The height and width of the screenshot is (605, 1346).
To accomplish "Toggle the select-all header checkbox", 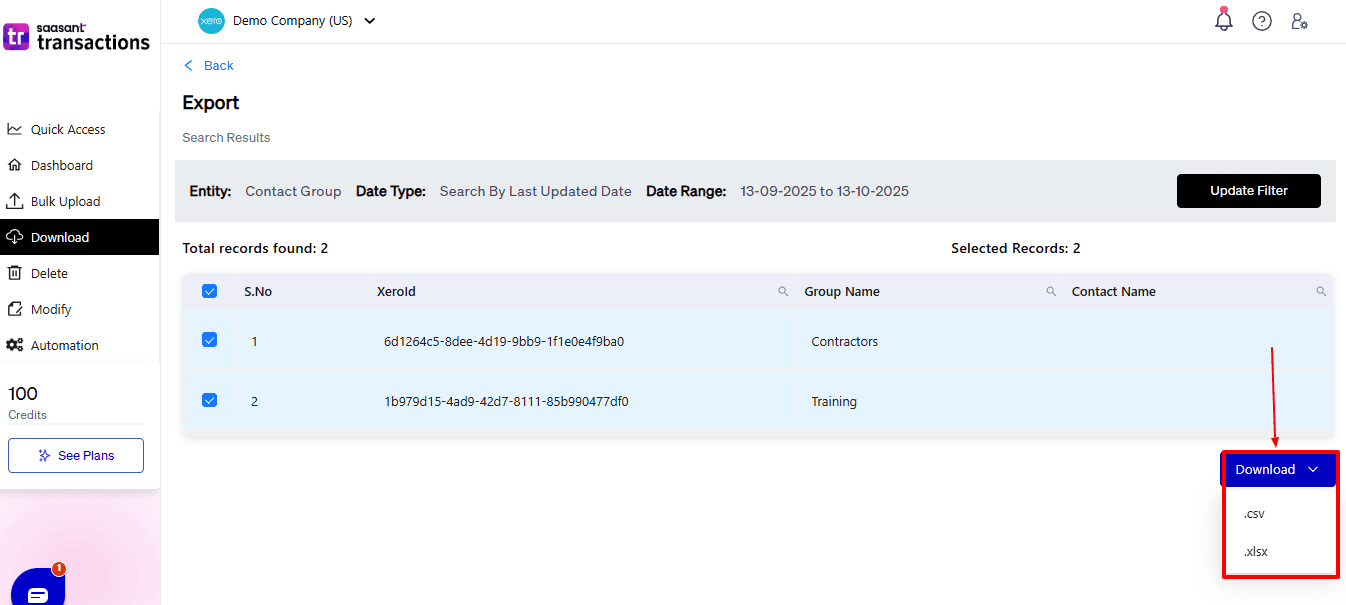I will point(209,291).
